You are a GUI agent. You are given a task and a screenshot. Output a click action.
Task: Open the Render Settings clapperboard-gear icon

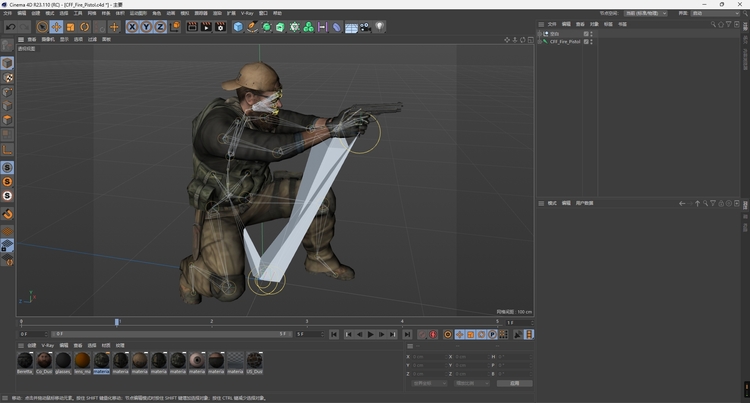[221, 27]
